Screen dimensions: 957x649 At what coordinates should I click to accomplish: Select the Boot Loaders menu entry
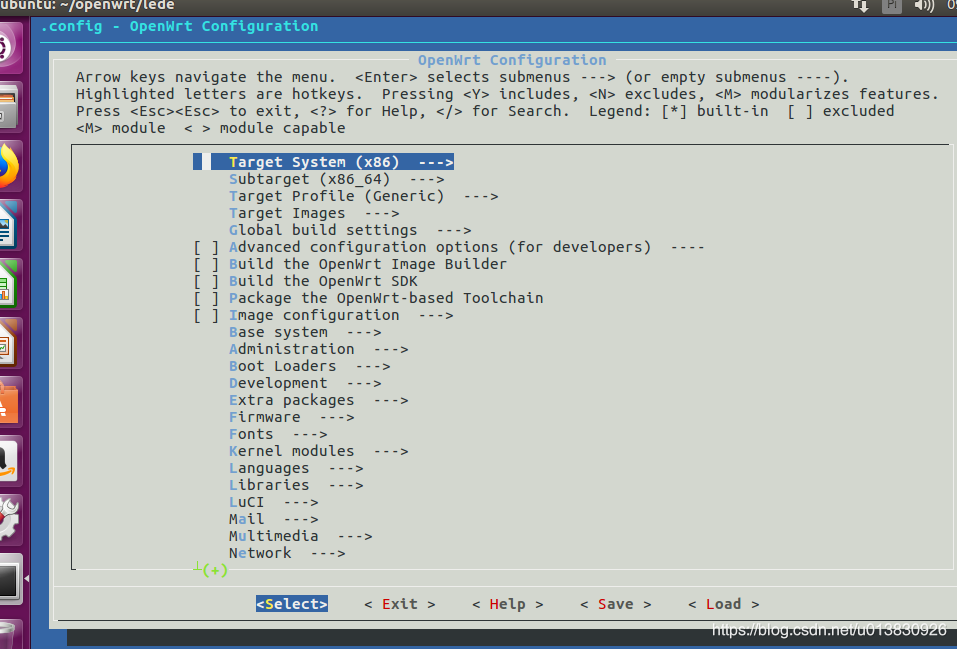click(x=309, y=366)
